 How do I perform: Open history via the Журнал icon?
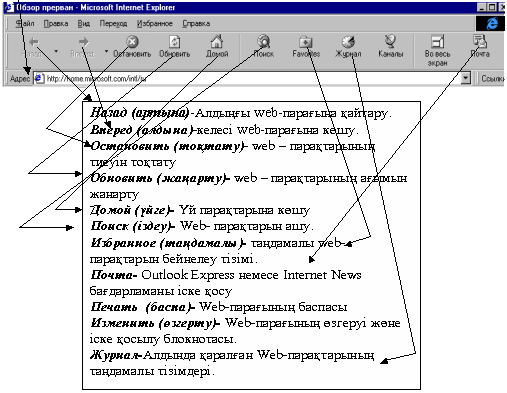click(x=348, y=42)
